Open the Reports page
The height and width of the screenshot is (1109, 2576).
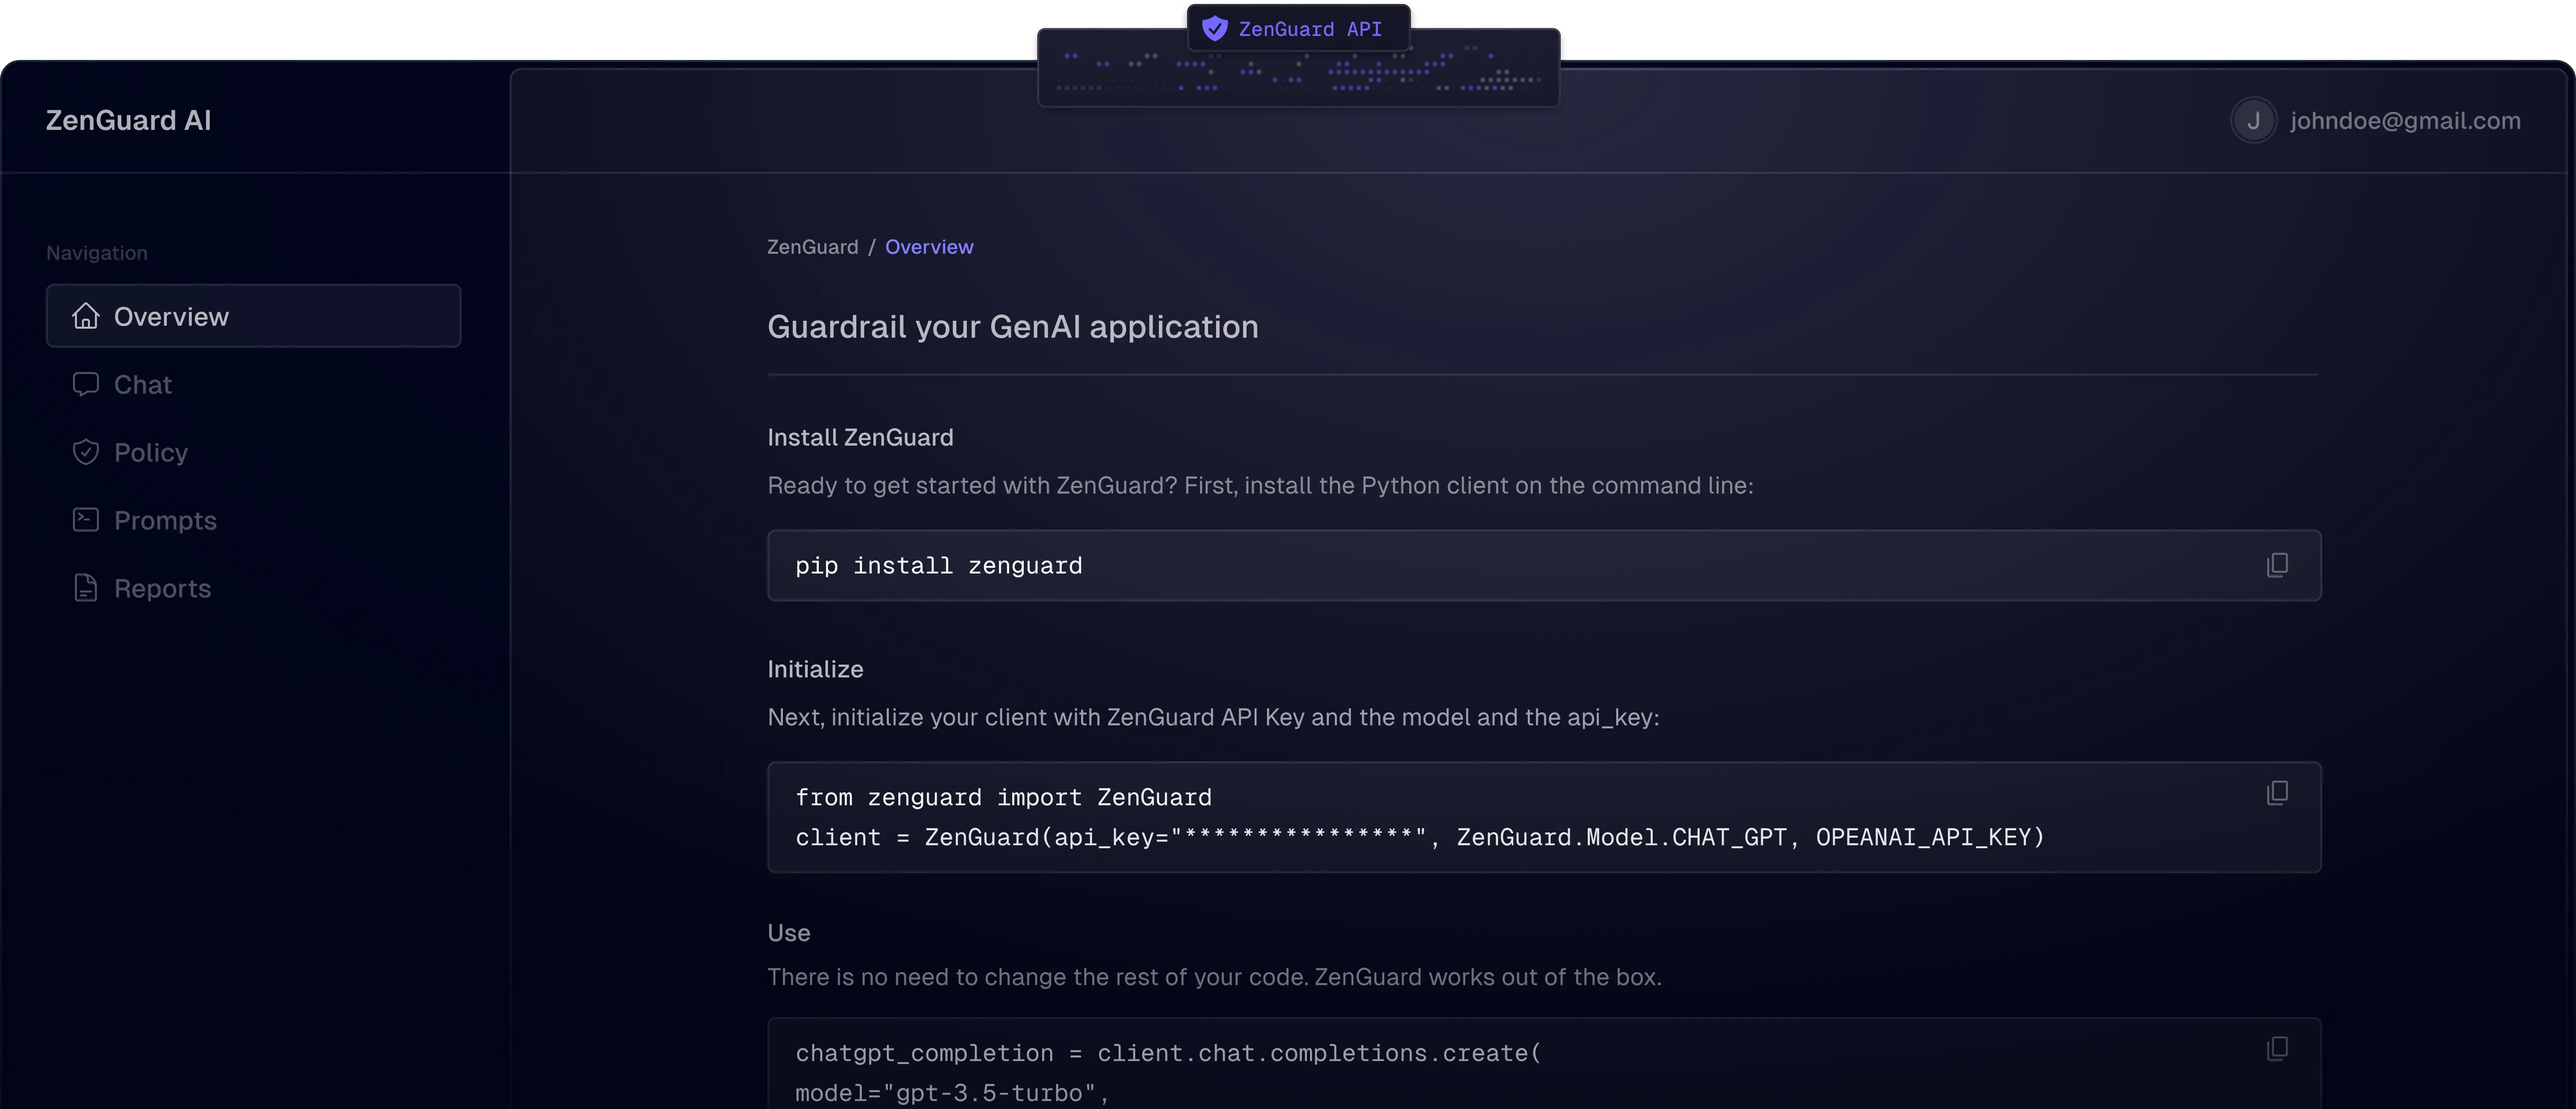162,589
